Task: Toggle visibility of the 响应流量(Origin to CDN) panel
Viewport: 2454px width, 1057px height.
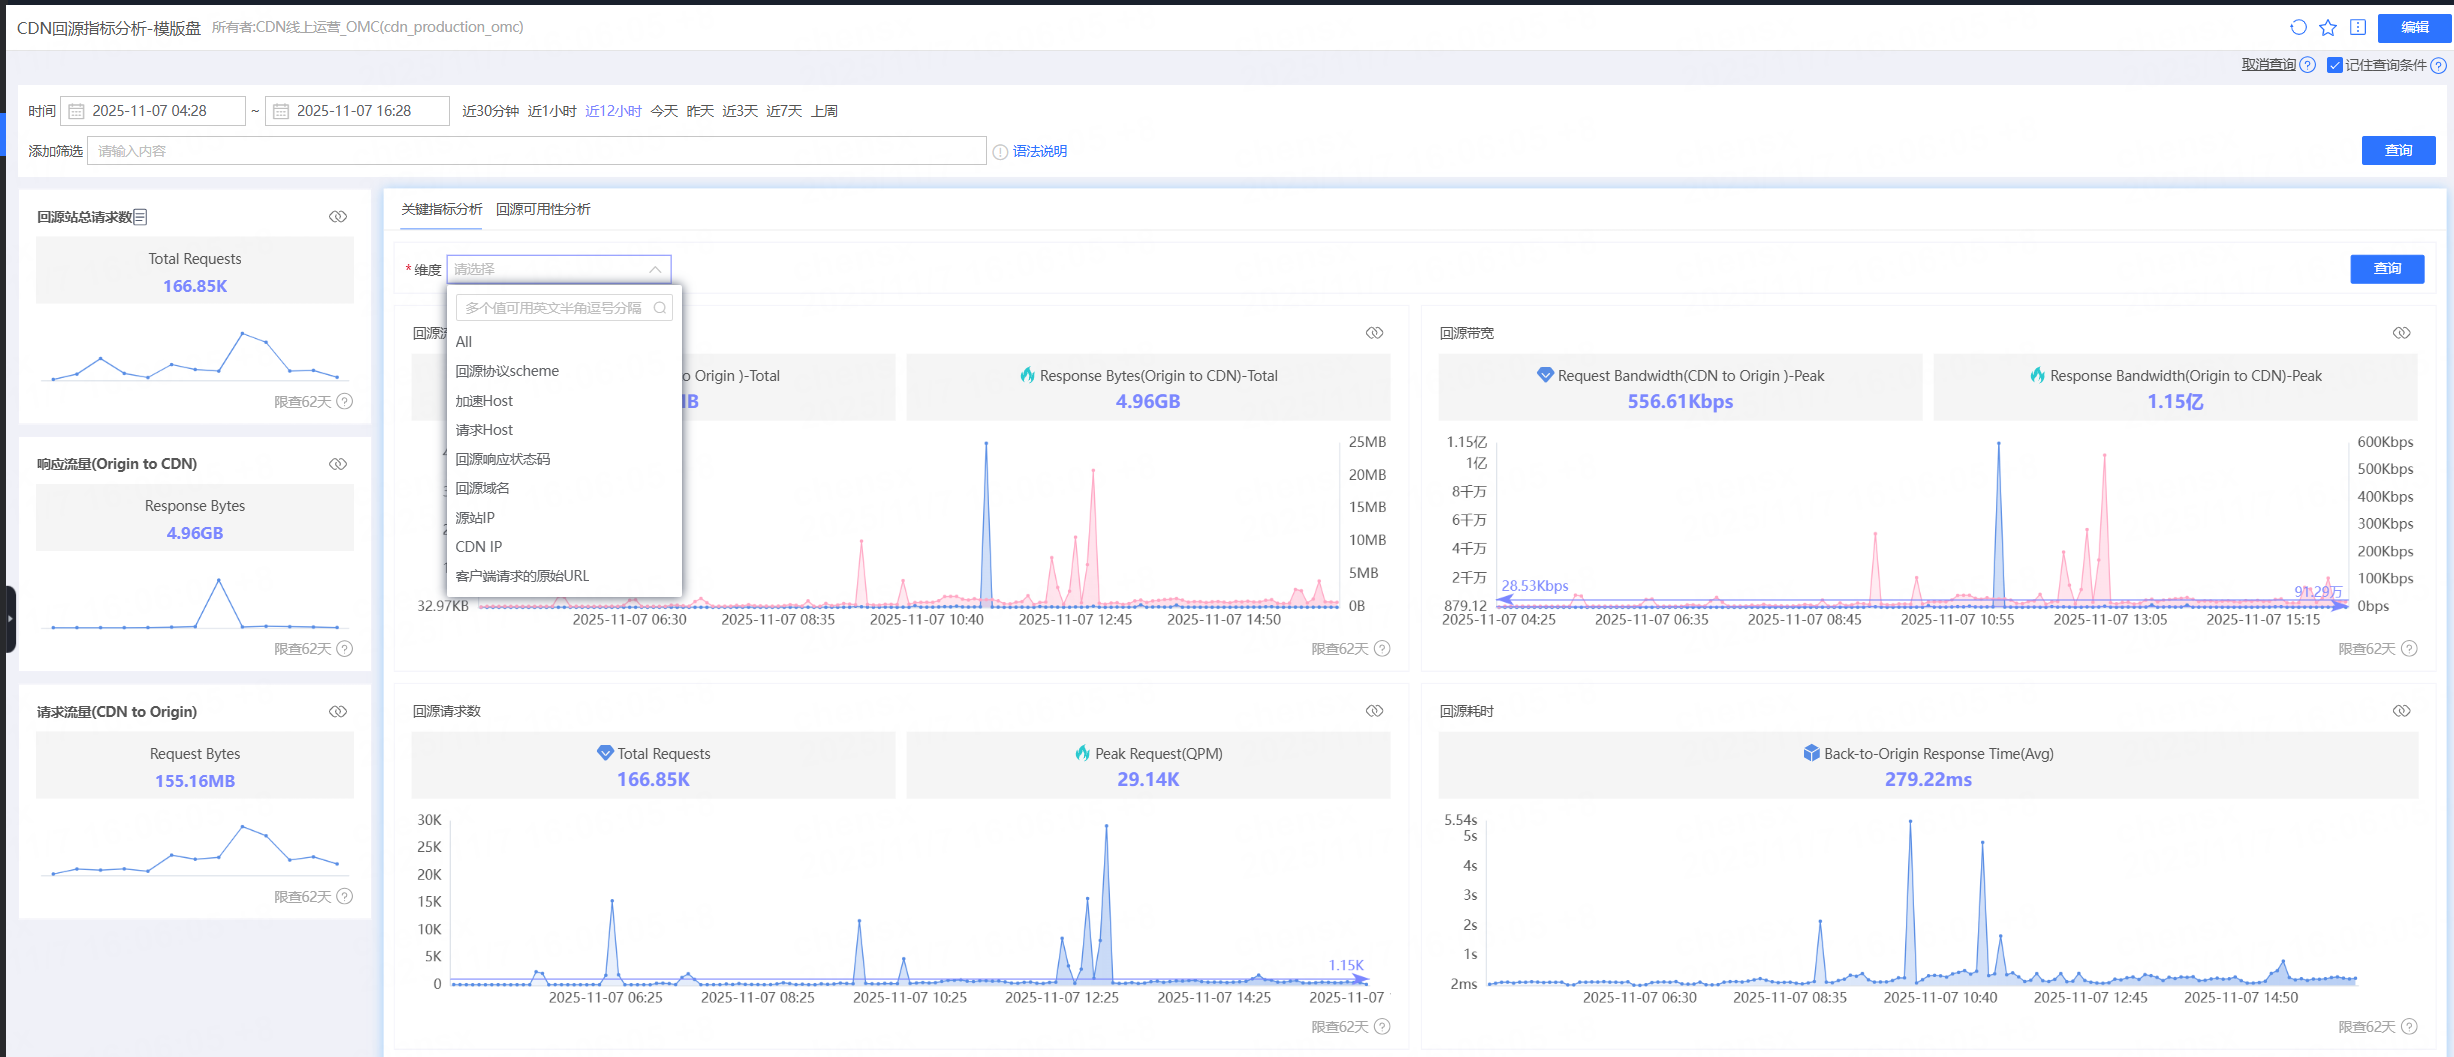Action: coord(337,463)
